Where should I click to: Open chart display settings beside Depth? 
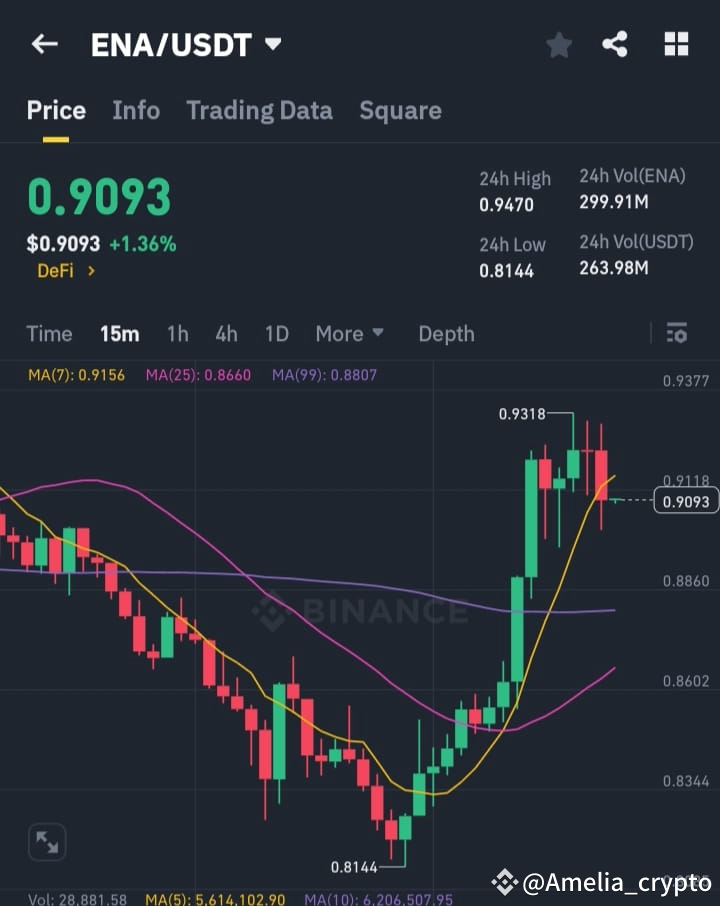coord(677,333)
